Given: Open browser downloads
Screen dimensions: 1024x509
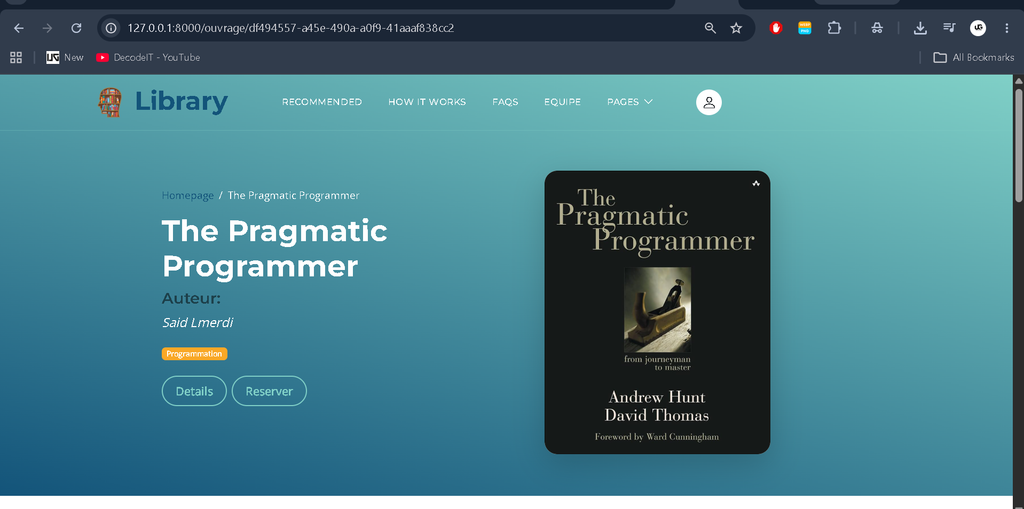Looking at the screenshot, I should click(x=920, y=28).
